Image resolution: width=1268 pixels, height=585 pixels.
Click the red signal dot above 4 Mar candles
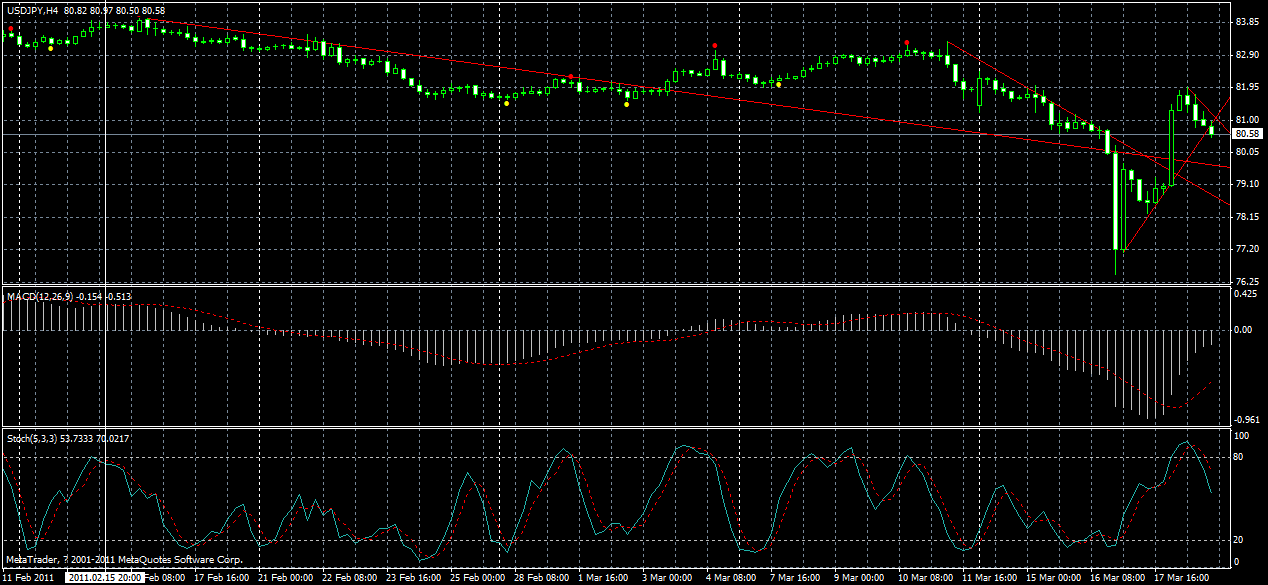tap(715, 45)
